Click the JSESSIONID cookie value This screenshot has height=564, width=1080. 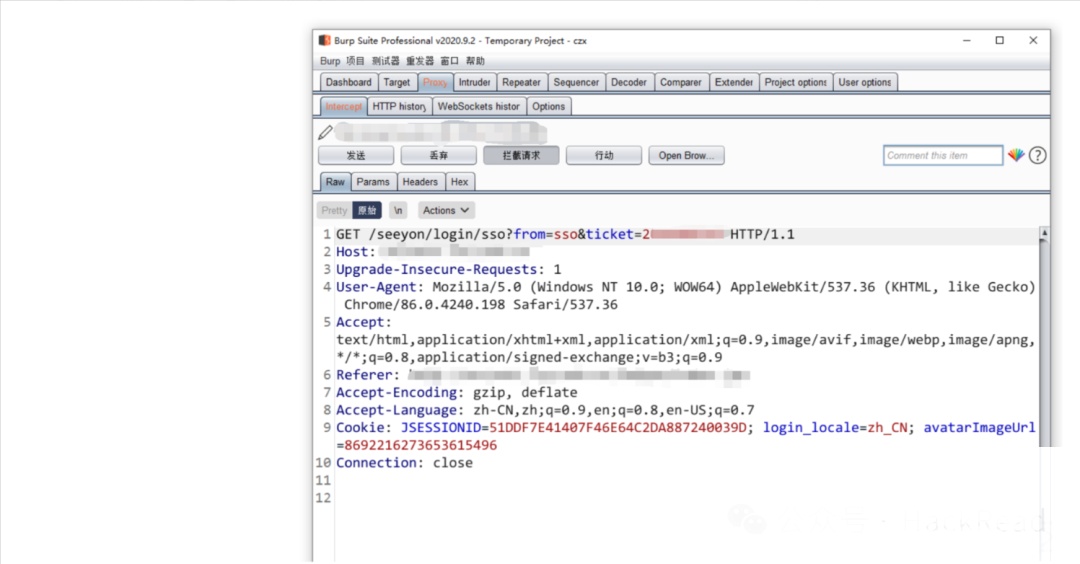pyautogui.click(x=618, y=428)
